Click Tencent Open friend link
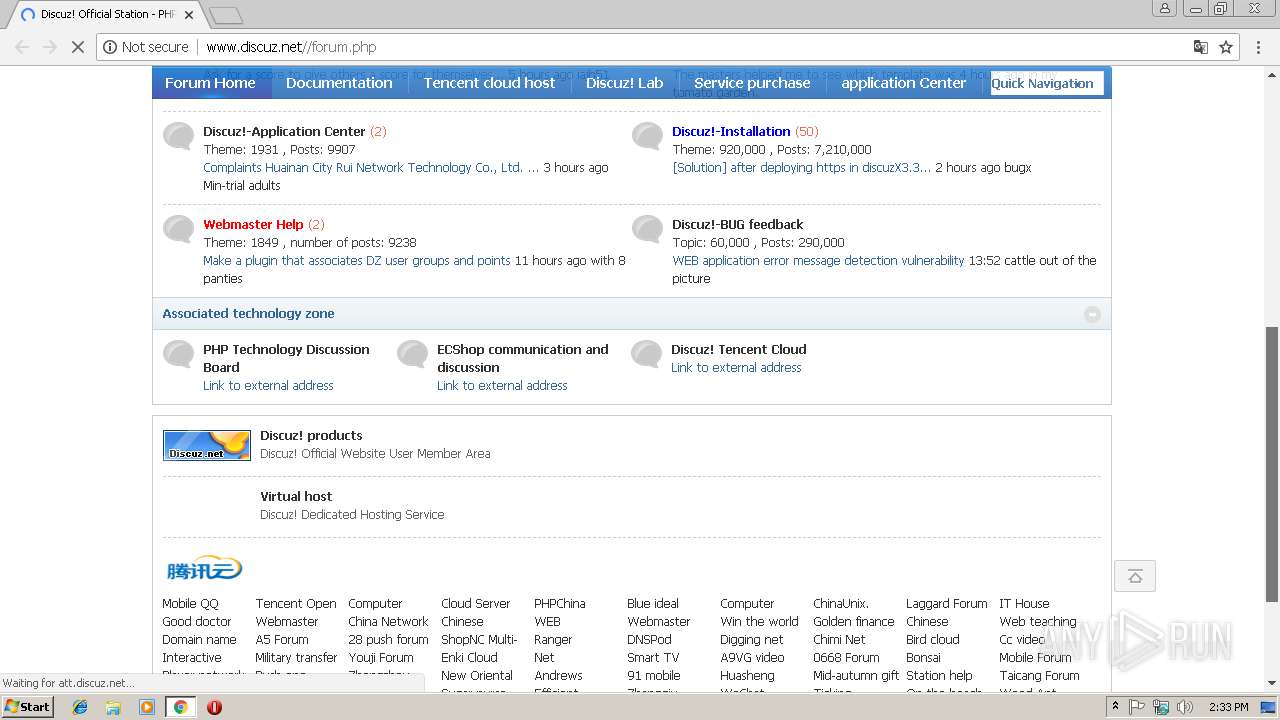This screenshot has height=720, width=1280. tap(296, 603)
